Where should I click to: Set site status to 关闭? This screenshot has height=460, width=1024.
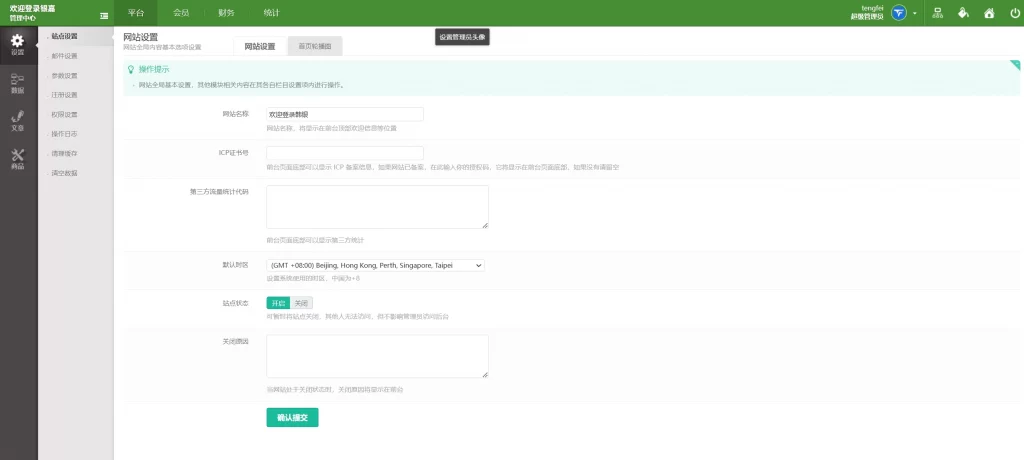coord(301,303)
